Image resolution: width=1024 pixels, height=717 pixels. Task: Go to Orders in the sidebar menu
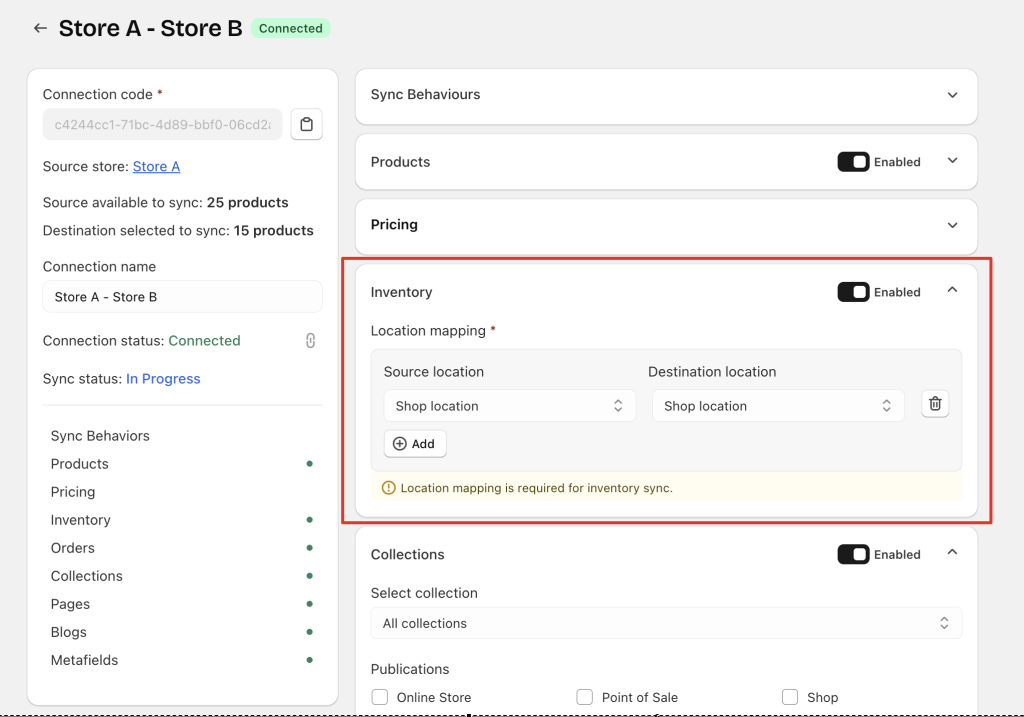click(x=73, y=548)
